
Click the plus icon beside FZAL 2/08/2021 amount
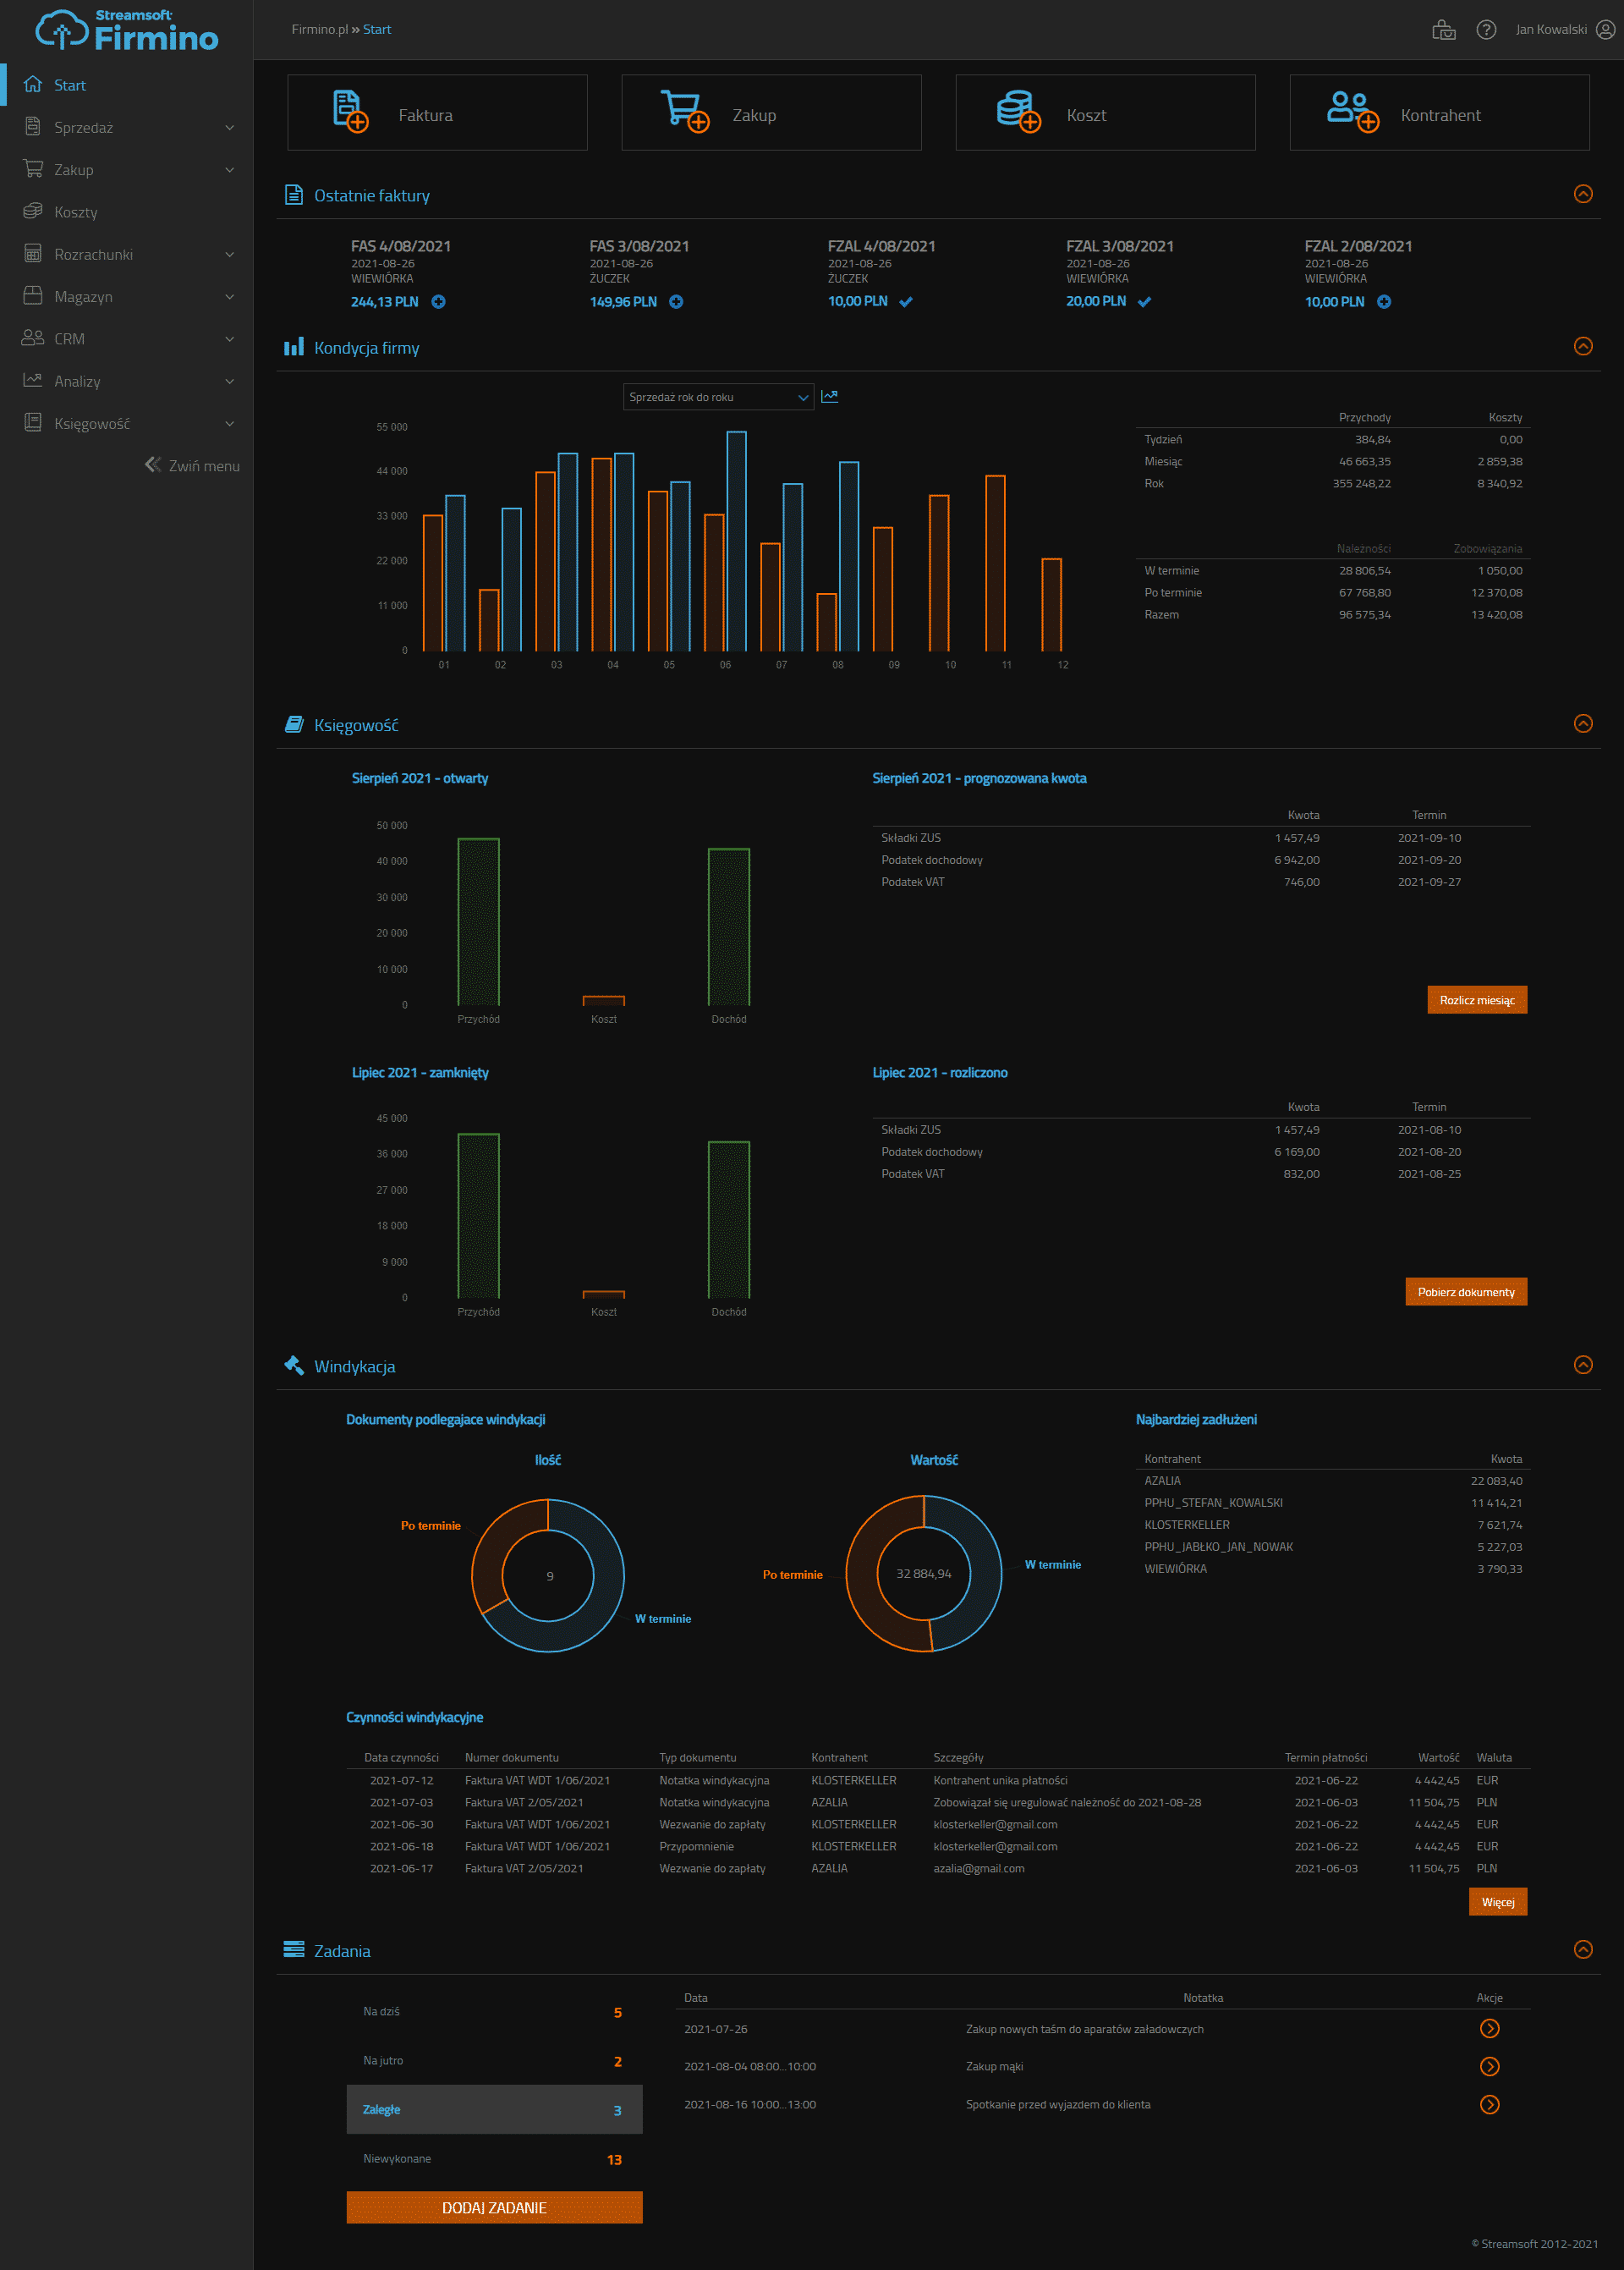click(1384, 302)
